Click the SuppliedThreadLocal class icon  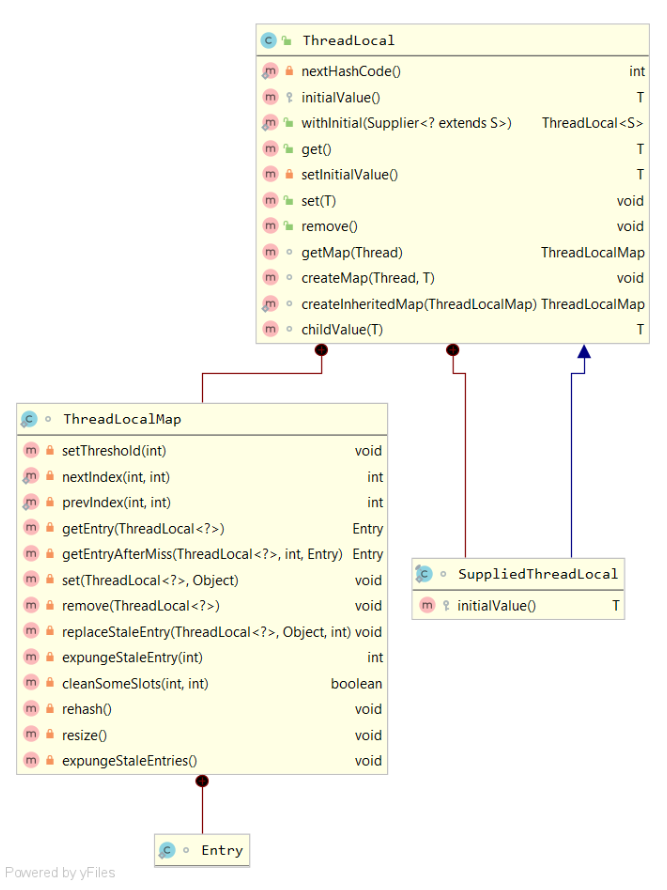[423, 574]
